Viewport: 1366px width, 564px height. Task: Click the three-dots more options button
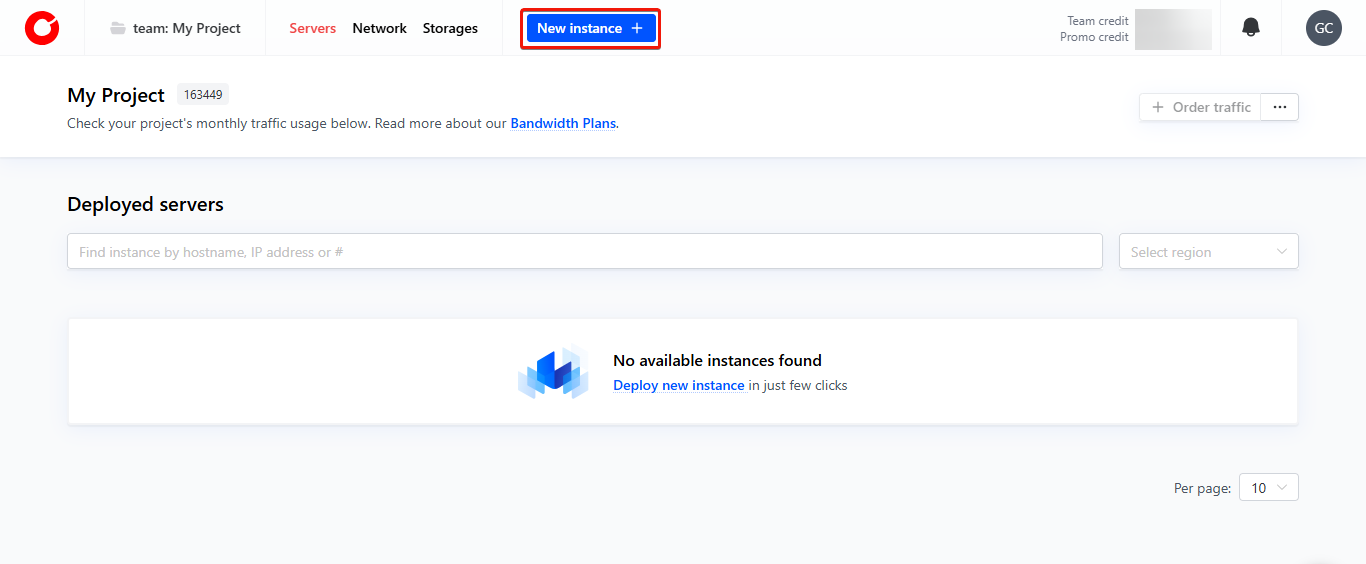1279,107
